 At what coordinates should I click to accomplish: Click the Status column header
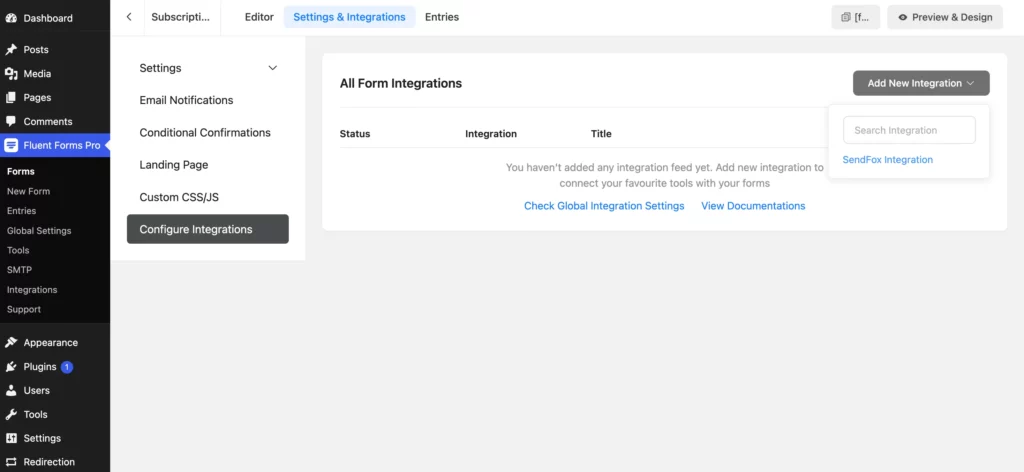click(355, 134)
